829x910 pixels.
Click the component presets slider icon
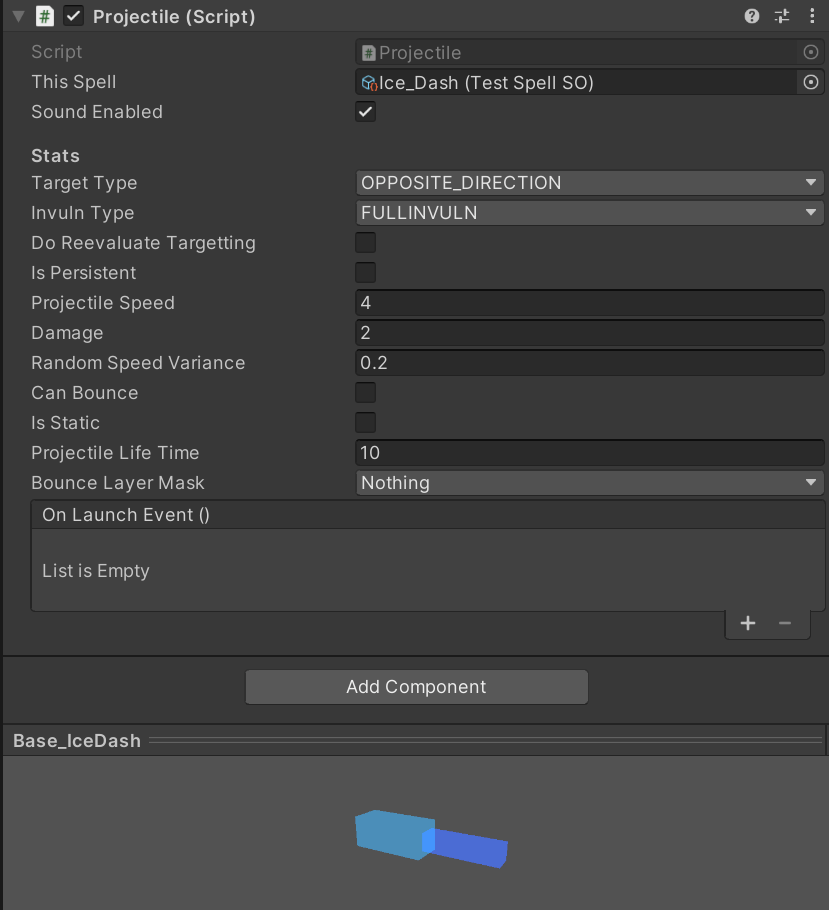tap(782, 16)
